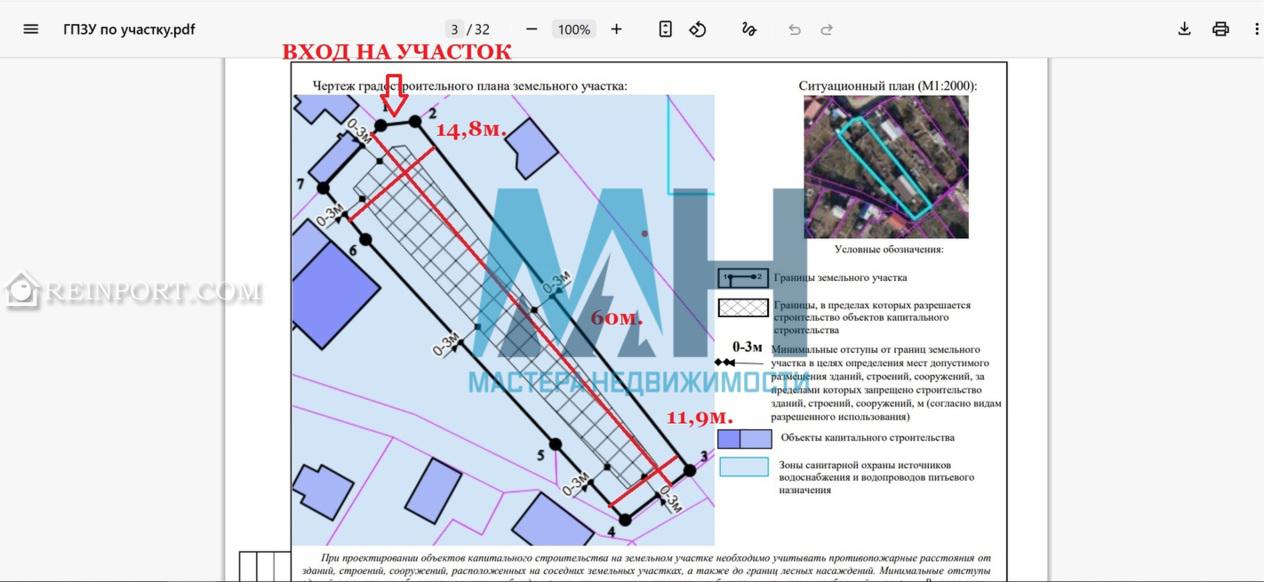
Task: Click the red entrance arrow on the plan
Action: coord(395,94)
